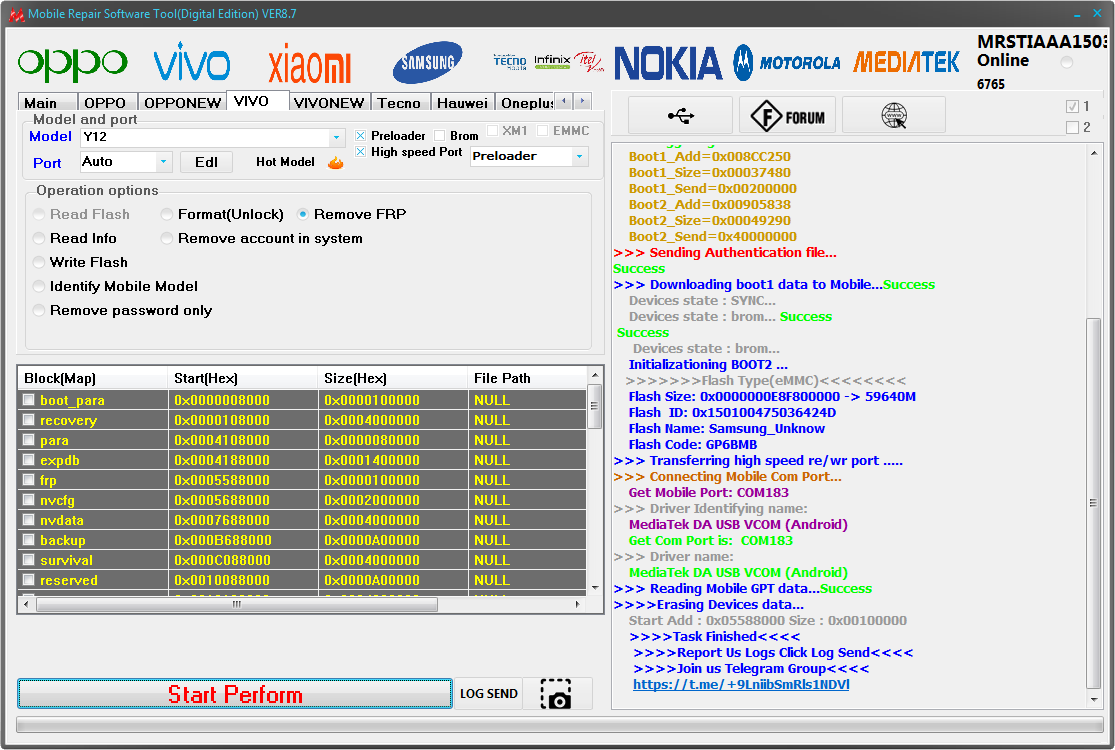Click the Size(Hex) column header
Image resolution: width=1115 pixels, height=750 pixels.
[x=393, y=378]
